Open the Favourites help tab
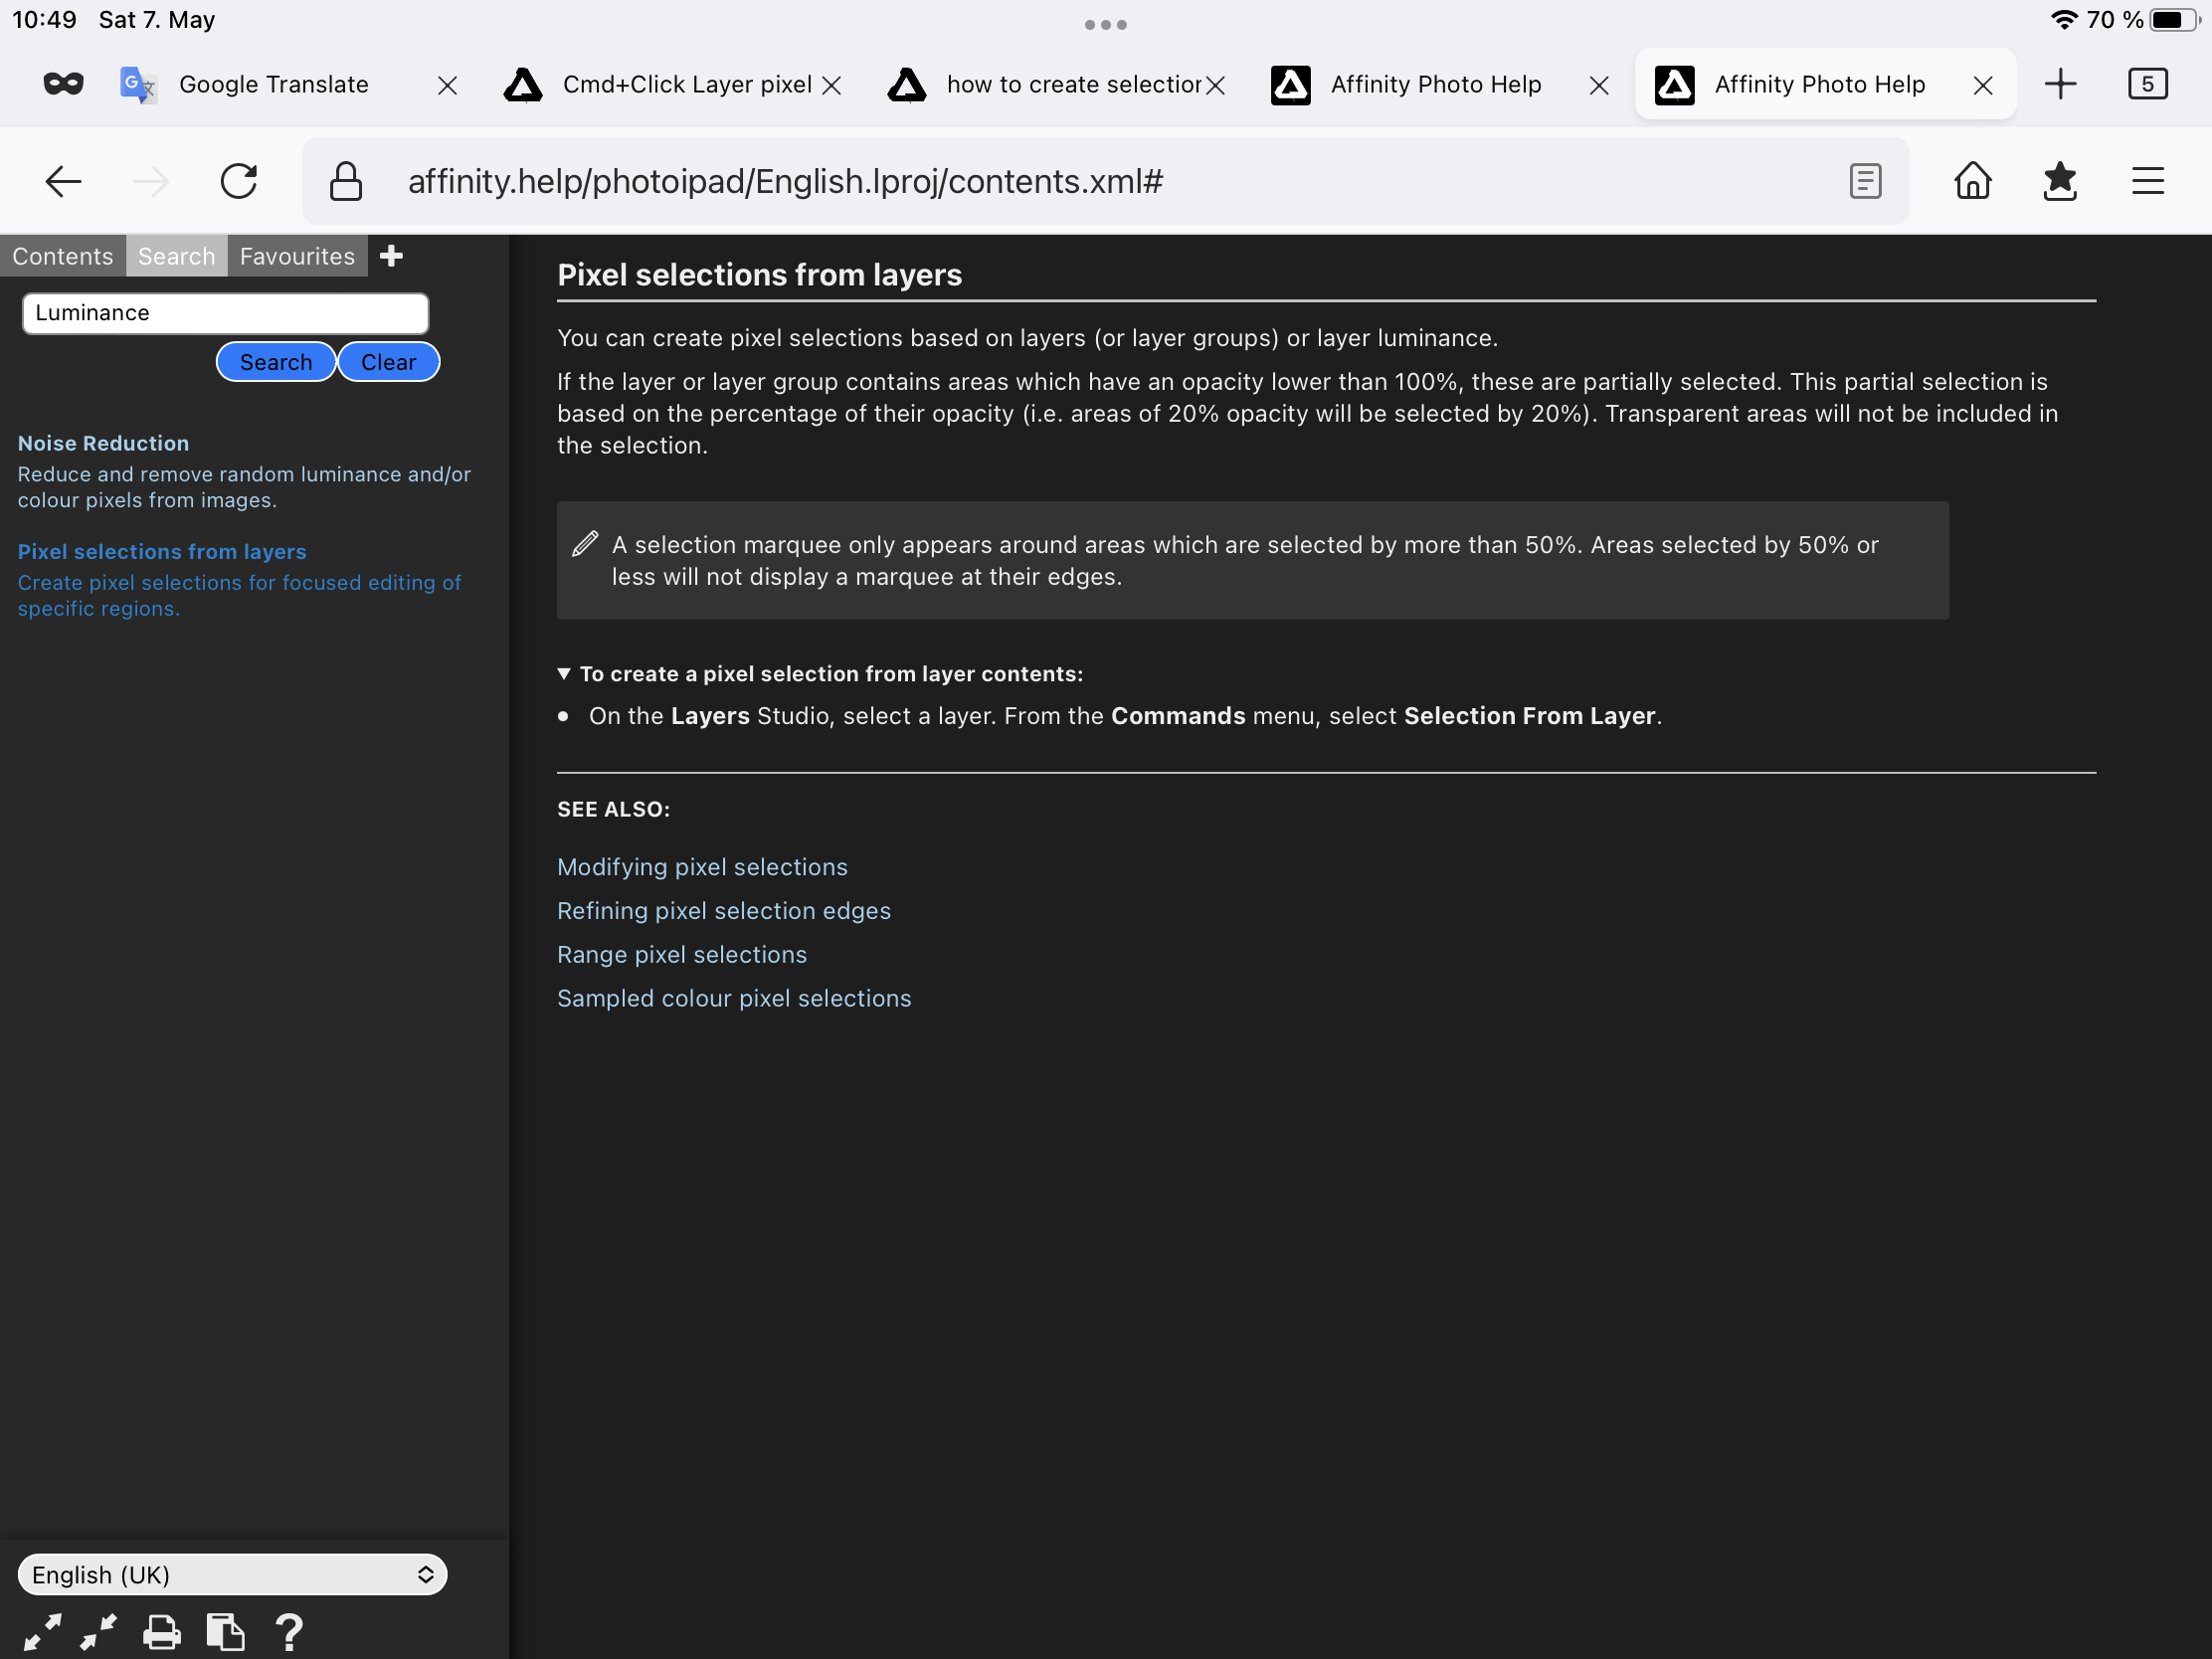 coord(297,256)
